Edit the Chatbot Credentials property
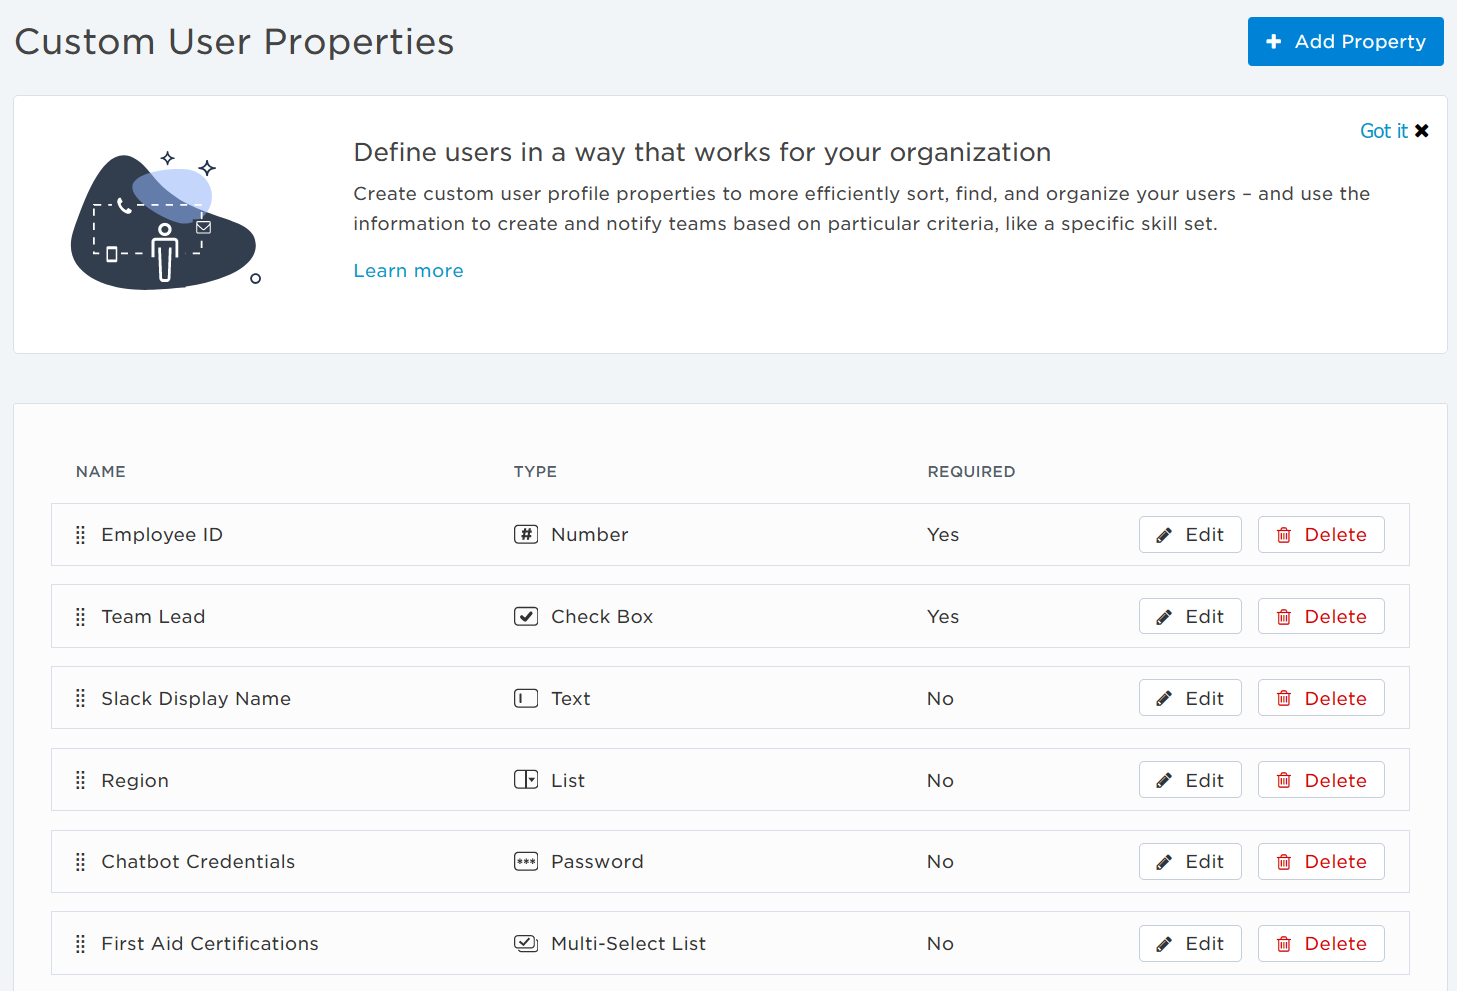Viewport: 1457px width, 991px height. click(x=1190, y=861)
